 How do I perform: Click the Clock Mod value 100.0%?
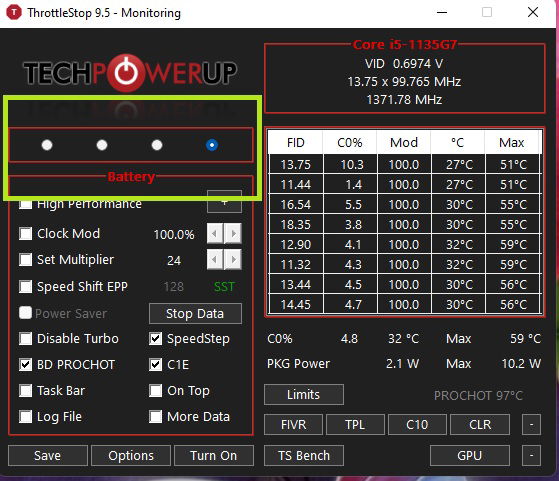pos(174,234)
